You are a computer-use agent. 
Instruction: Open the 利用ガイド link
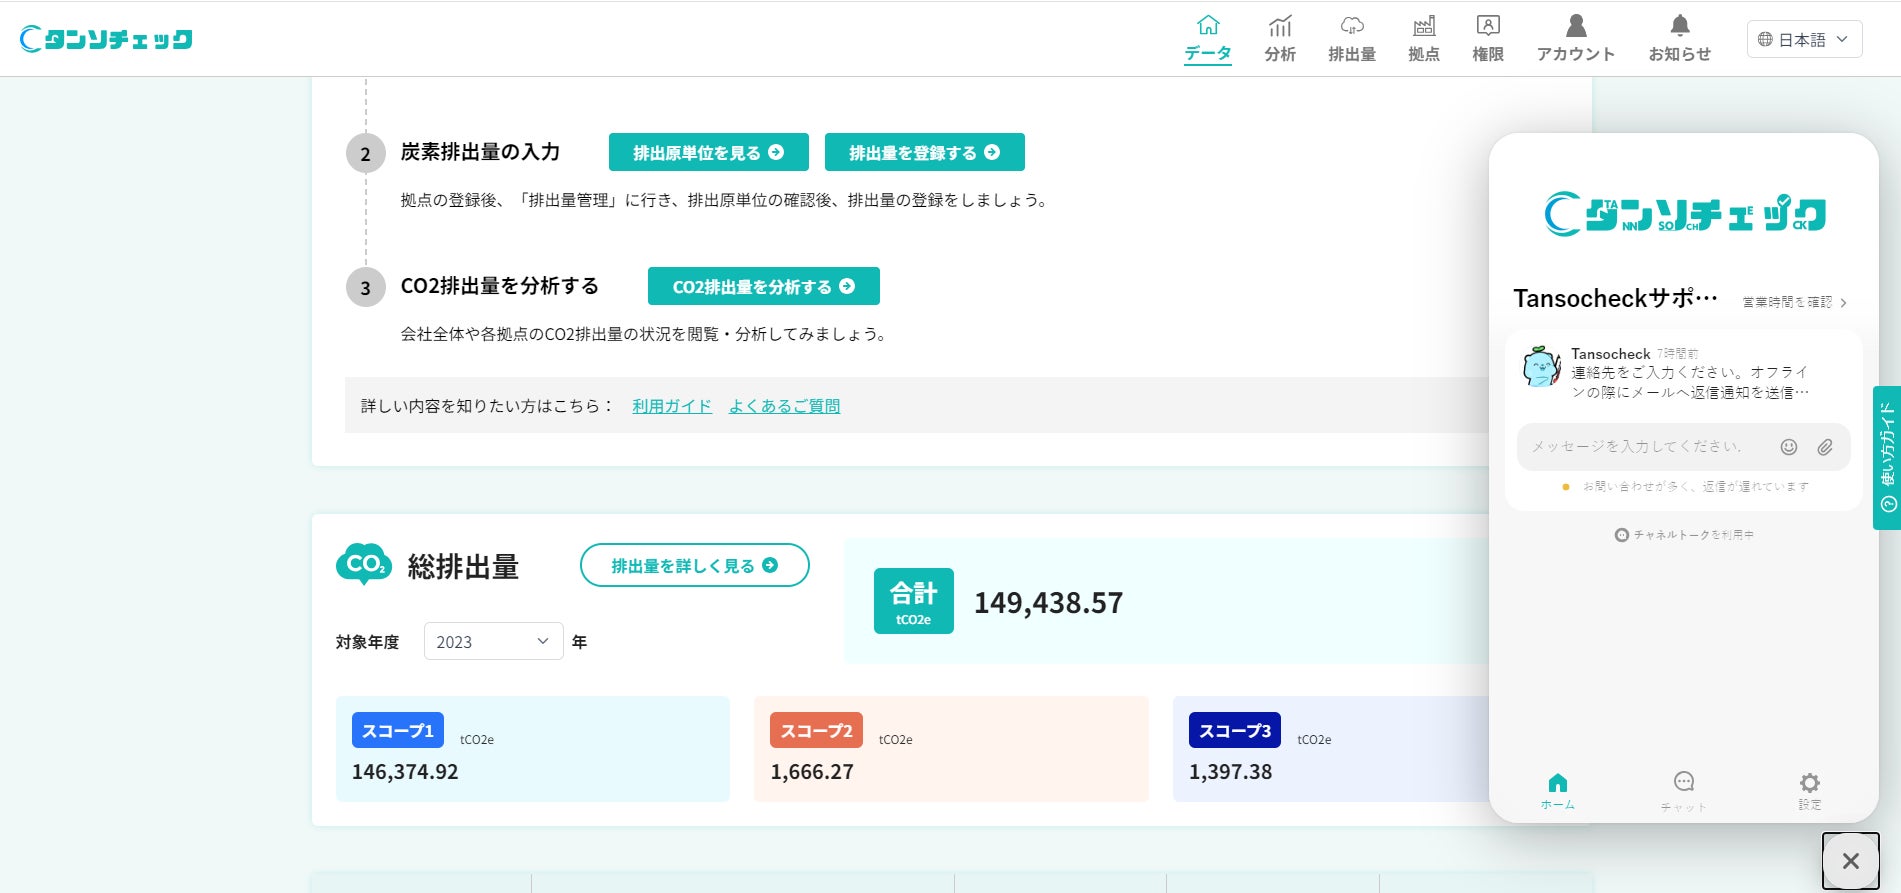click(672, 406)
